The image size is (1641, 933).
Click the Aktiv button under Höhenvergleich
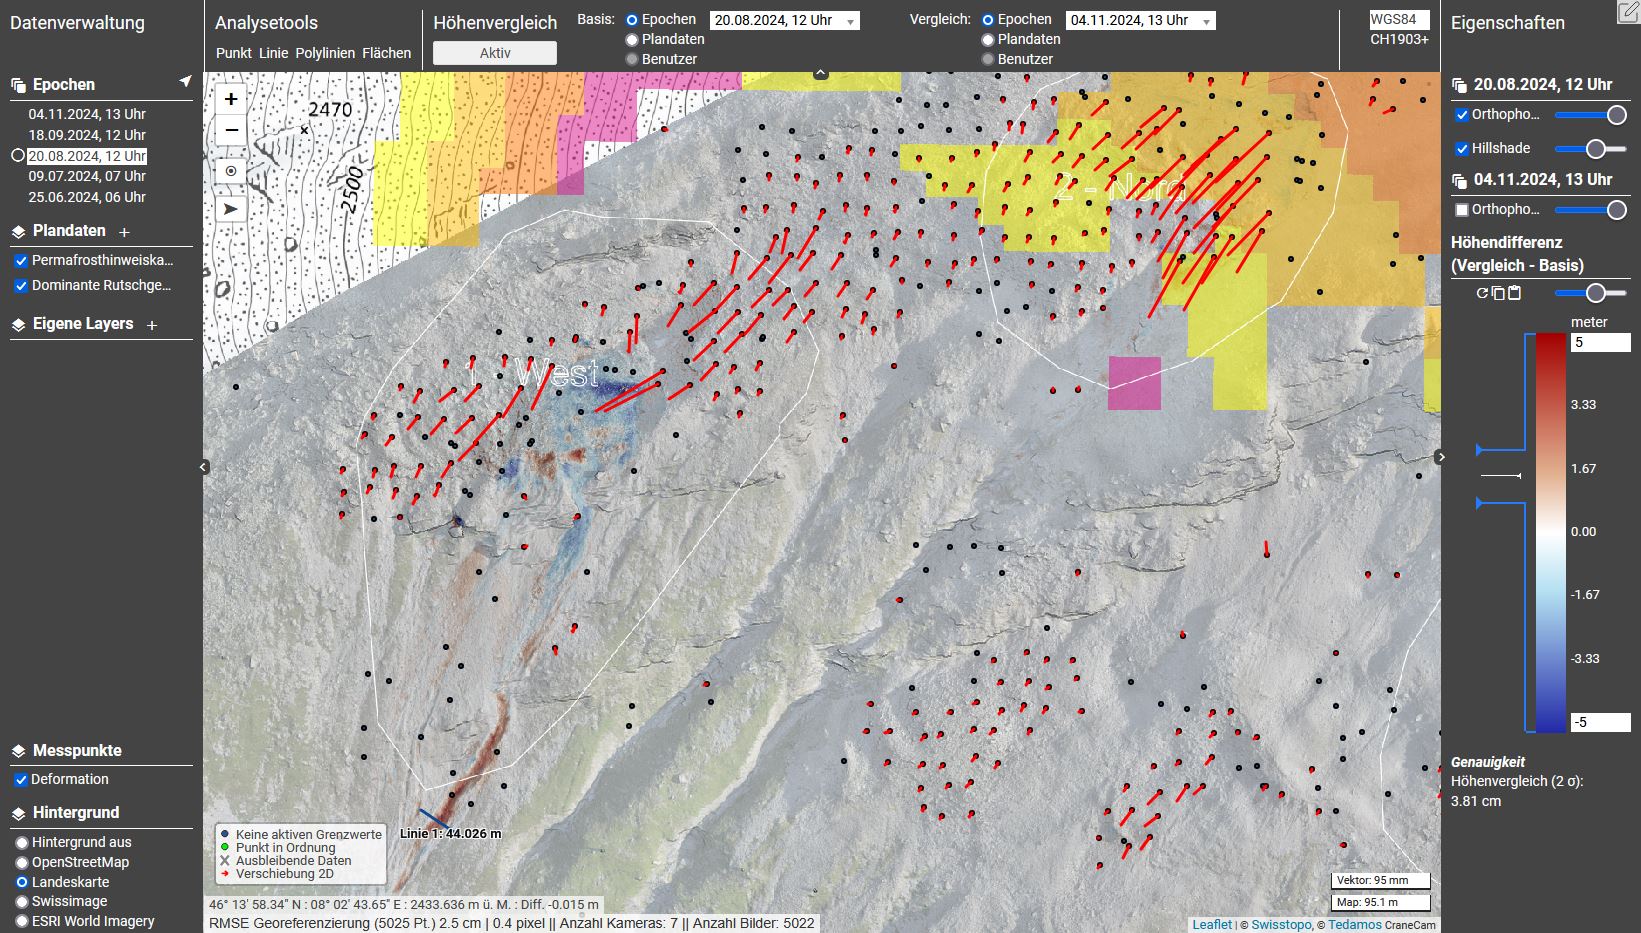point(495,54)
